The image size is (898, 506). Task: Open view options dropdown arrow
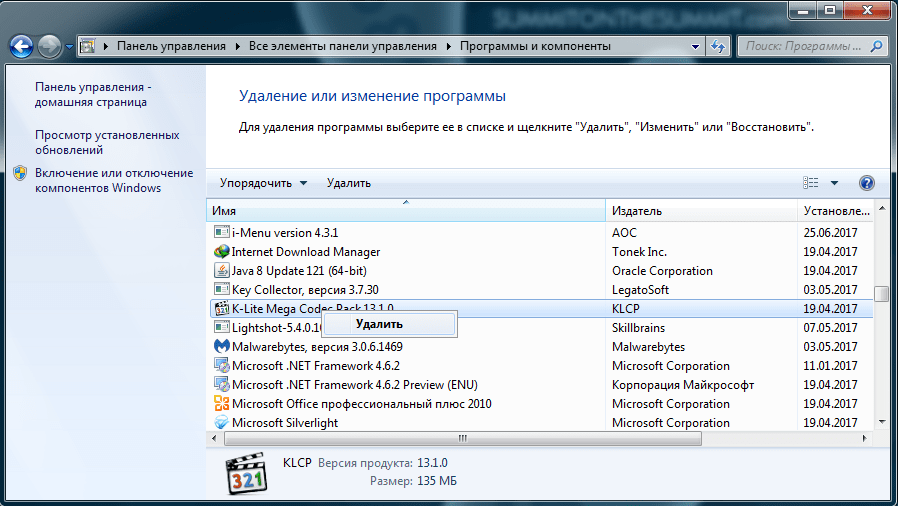(x=834, y=183)
